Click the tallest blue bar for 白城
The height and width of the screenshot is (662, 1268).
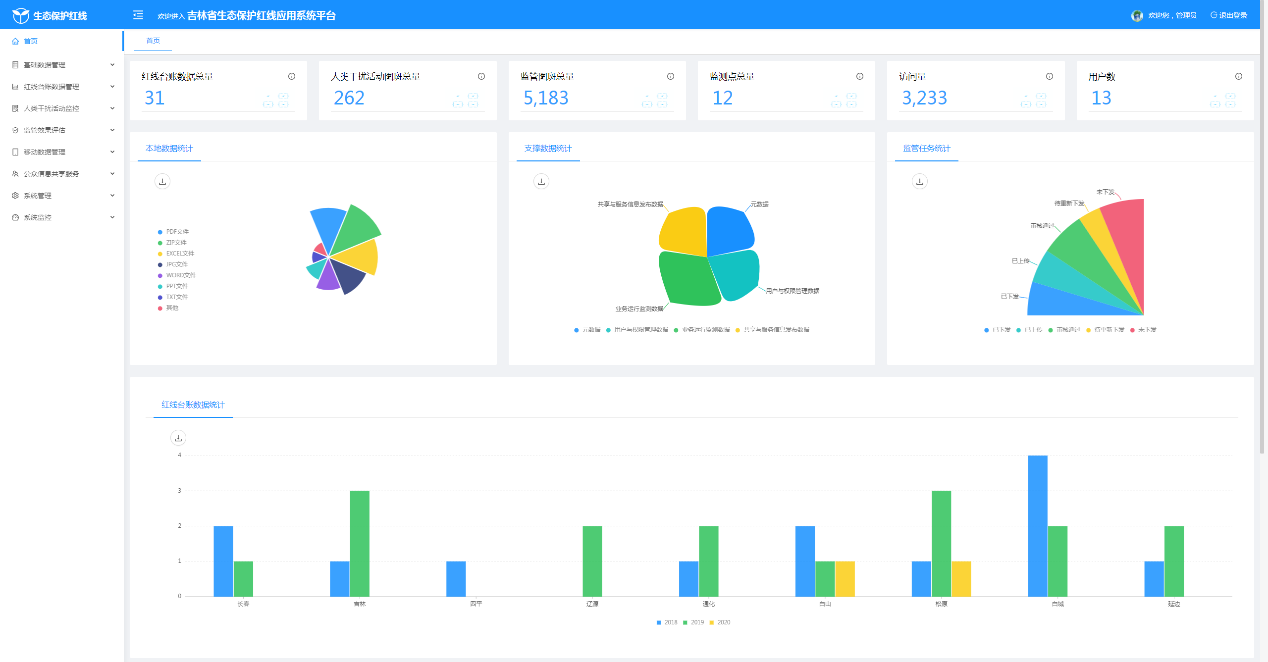click(x=1038, y=525)
